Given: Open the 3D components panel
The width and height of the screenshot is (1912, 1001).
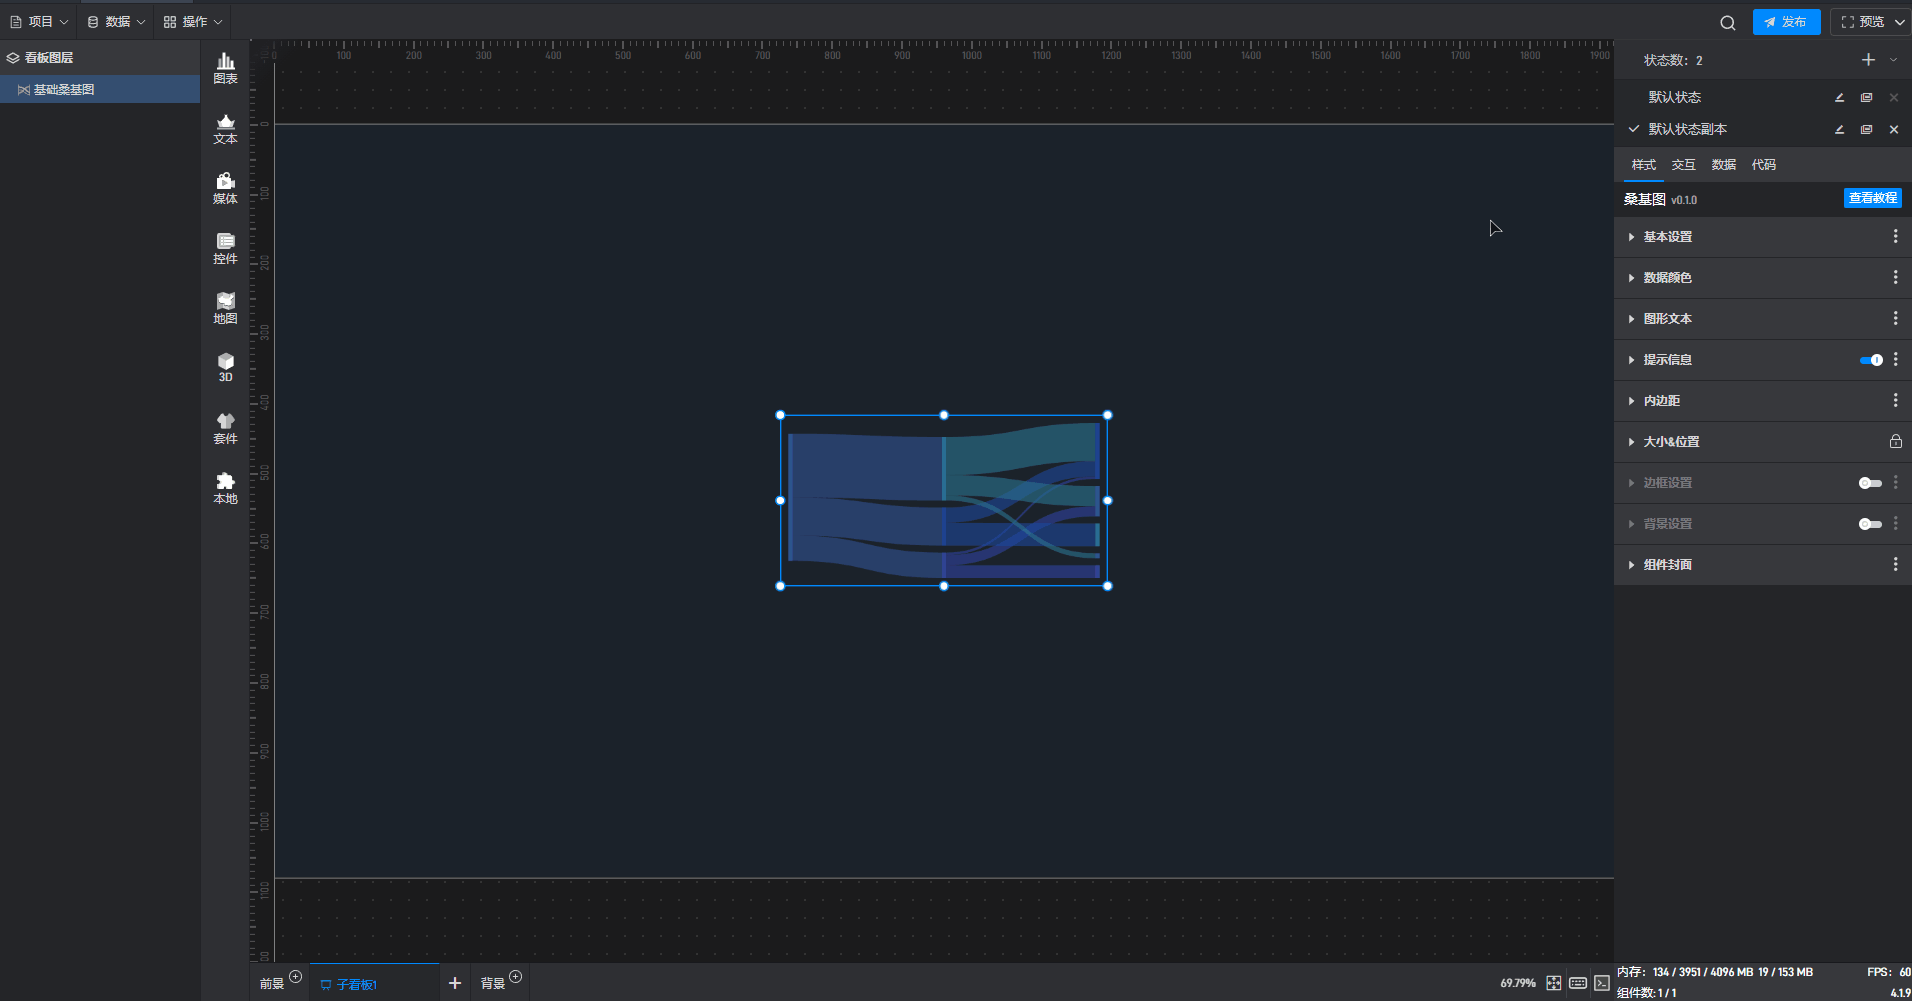Looking at the screenshot, I should [225, 367].
